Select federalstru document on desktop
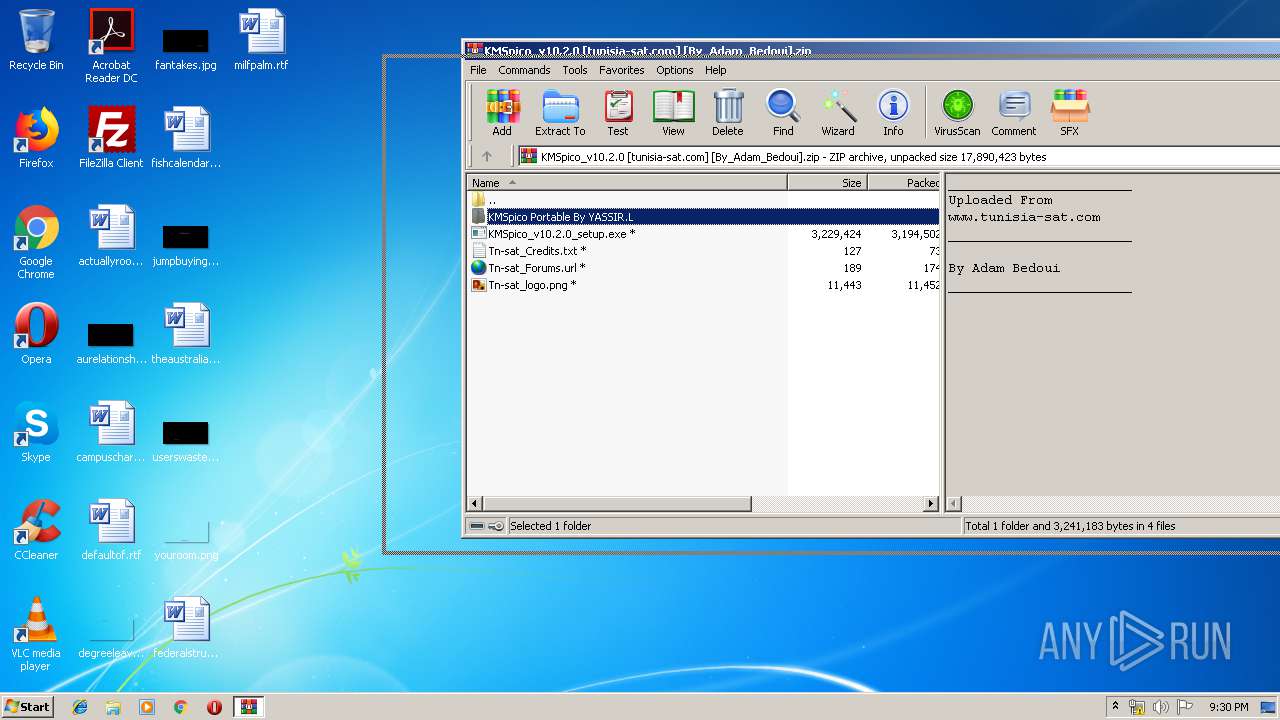The height and width of the screenshot is (720, 1280). [x=186, y=628]
